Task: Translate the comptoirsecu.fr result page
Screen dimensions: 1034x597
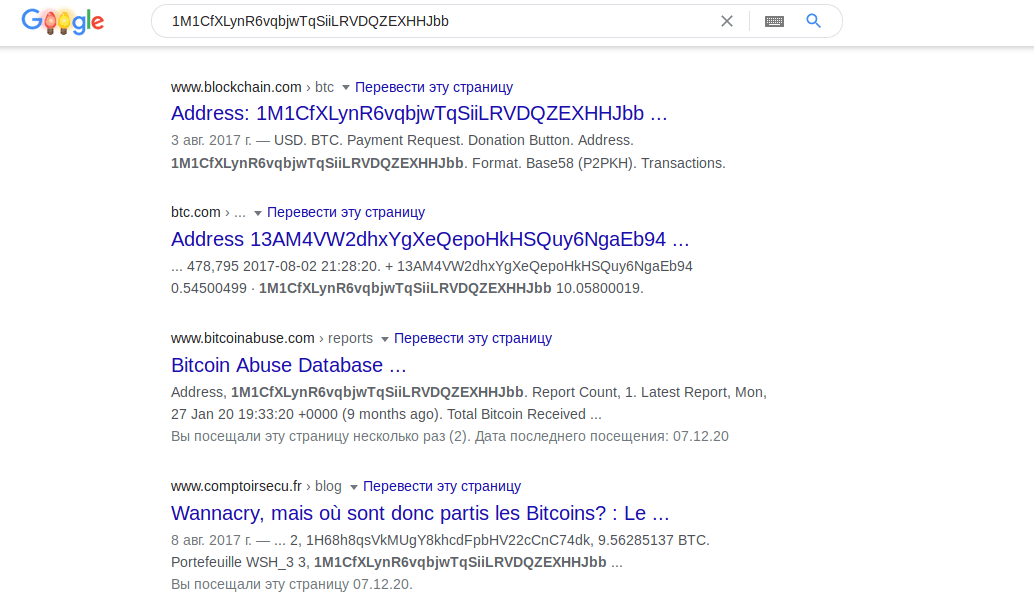Action: click(442, 486)
